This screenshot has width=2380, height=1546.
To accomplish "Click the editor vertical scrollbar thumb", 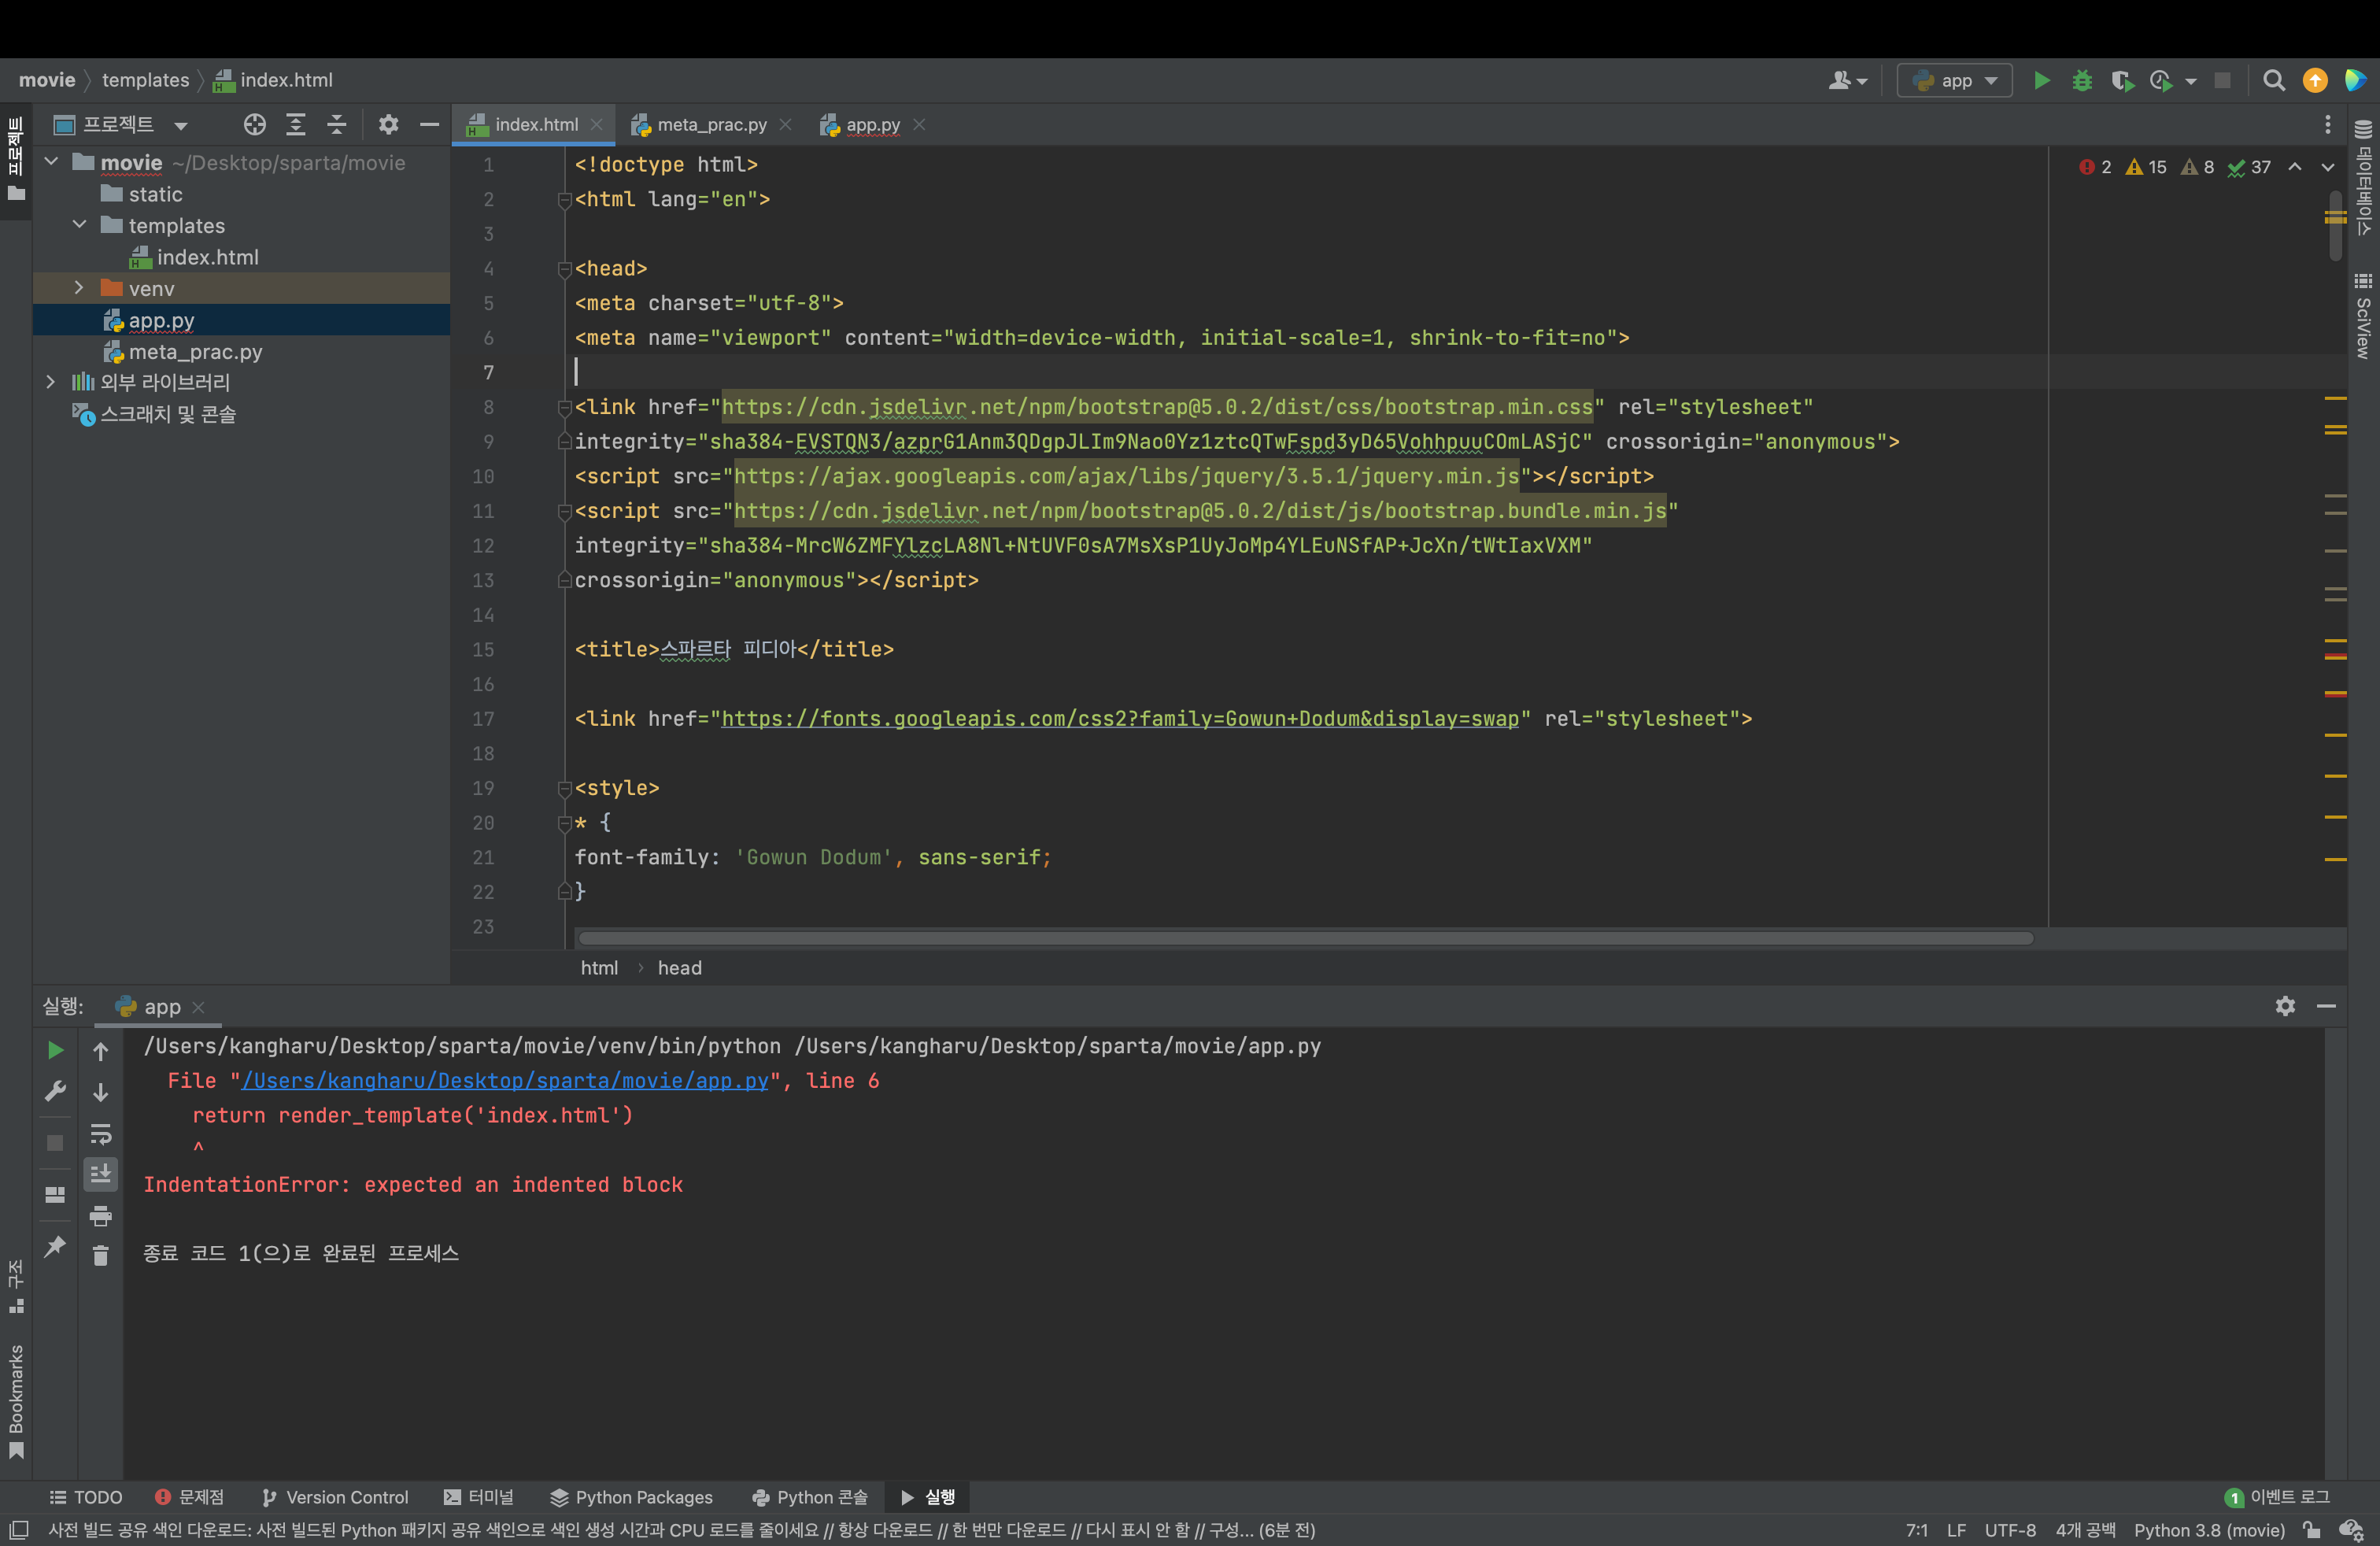I will [x=2335, y=225].
